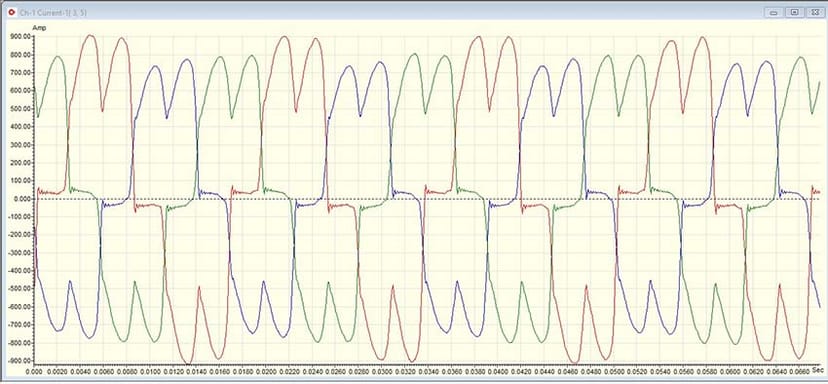Click the '-500.00' y-axis label

click(20, 289)
